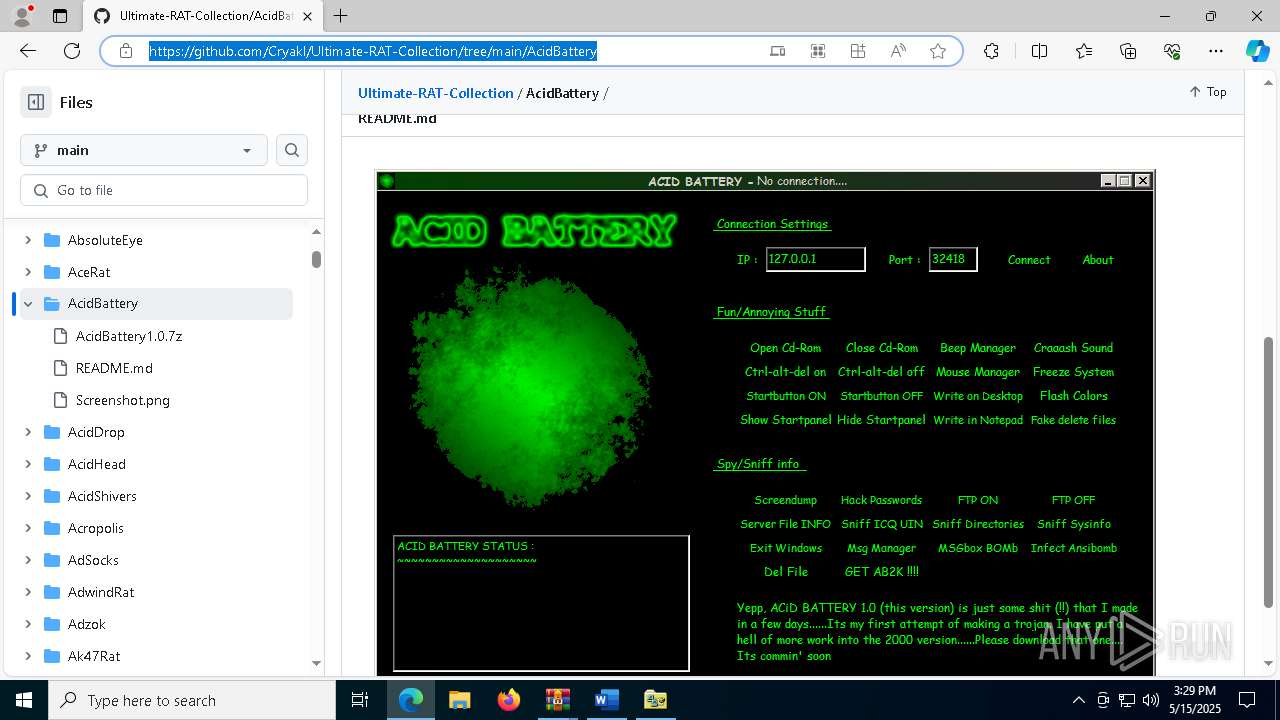Open Word from taskbar

coord(606,700)
